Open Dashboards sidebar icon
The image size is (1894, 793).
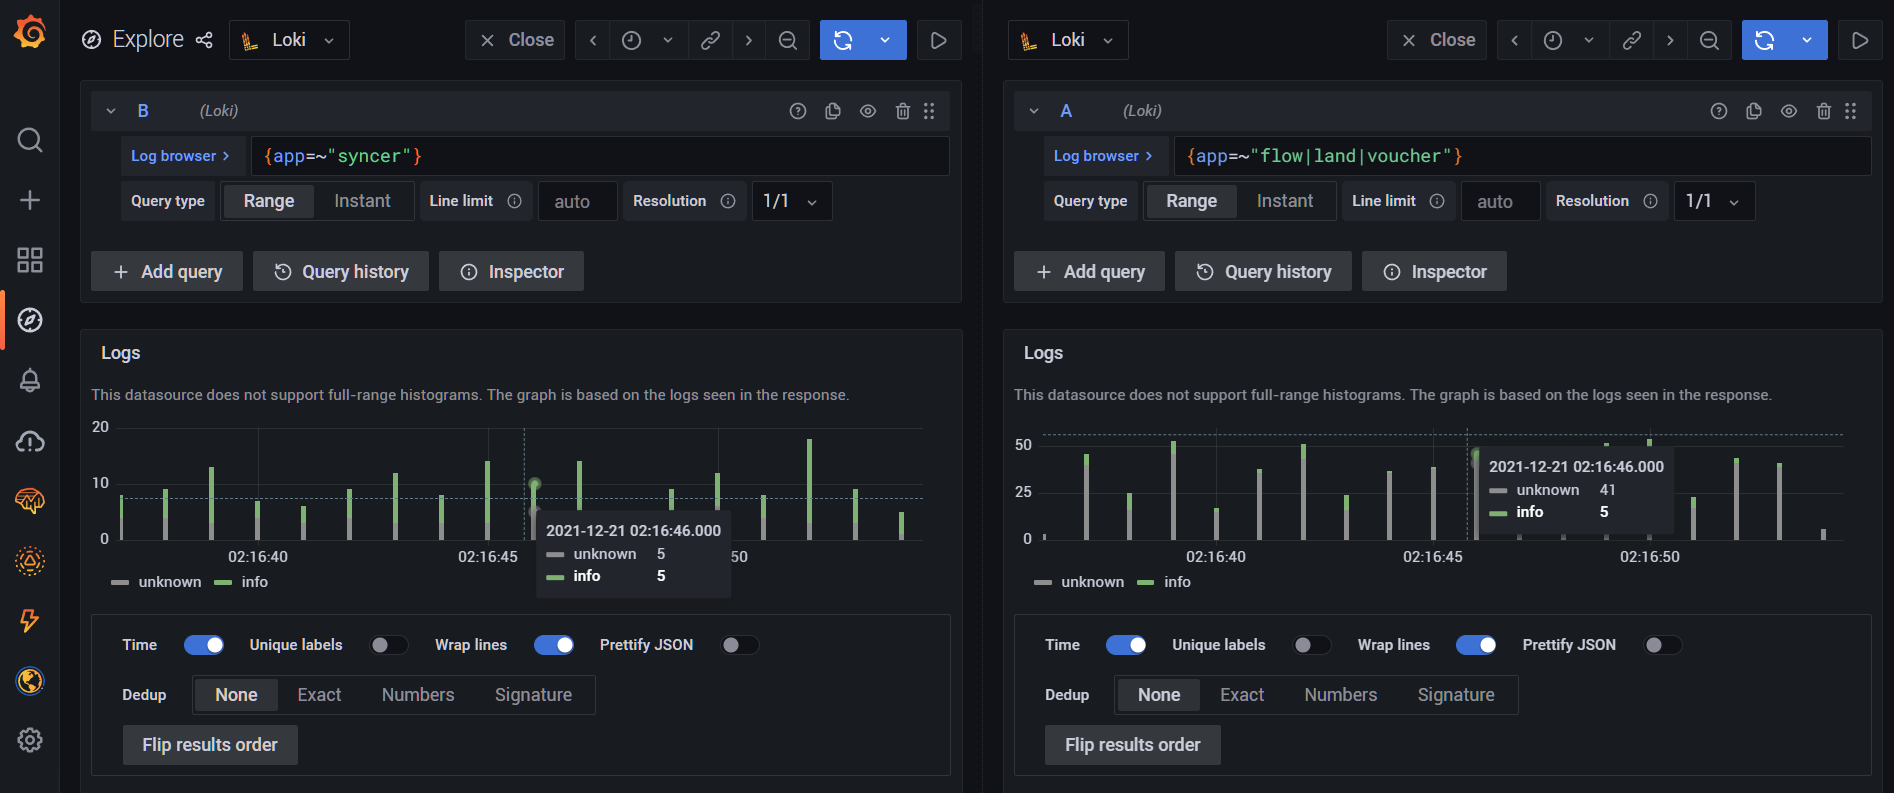point(30,260)
